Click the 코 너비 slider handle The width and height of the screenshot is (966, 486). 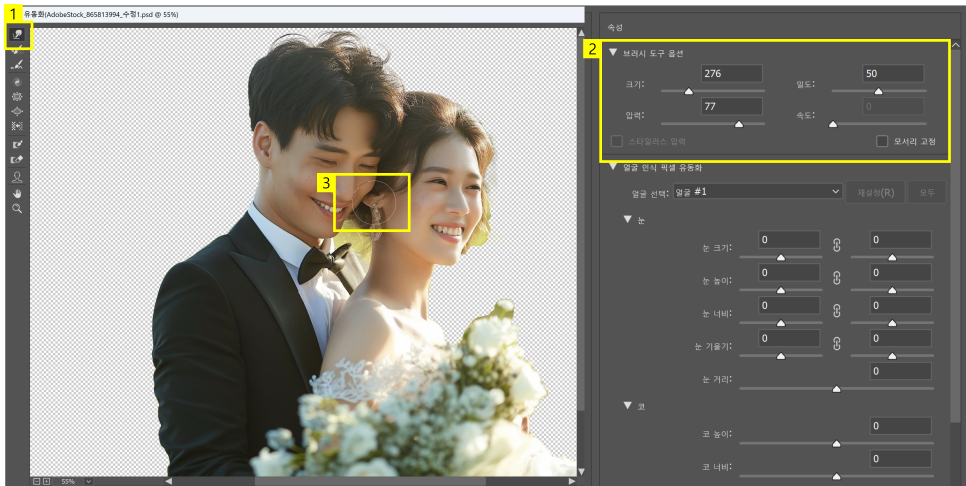tap(837, 476)
